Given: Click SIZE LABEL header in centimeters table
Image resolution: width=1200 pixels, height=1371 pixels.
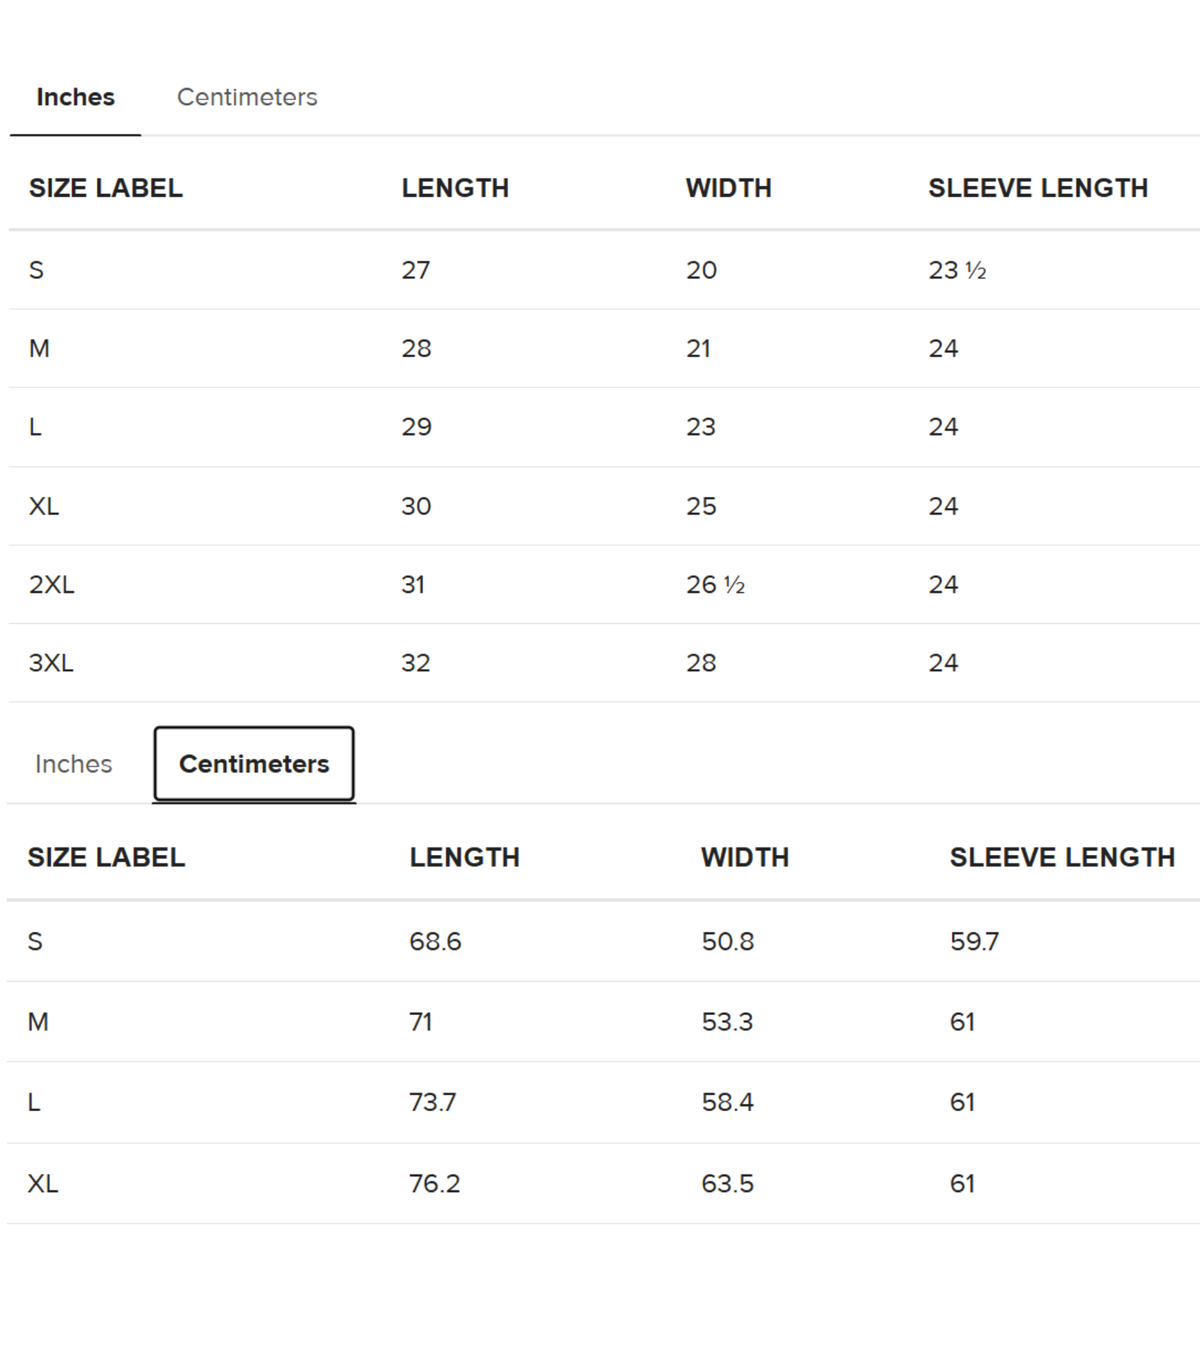Looking at the screenshot, I should click(x=106, y=857).
